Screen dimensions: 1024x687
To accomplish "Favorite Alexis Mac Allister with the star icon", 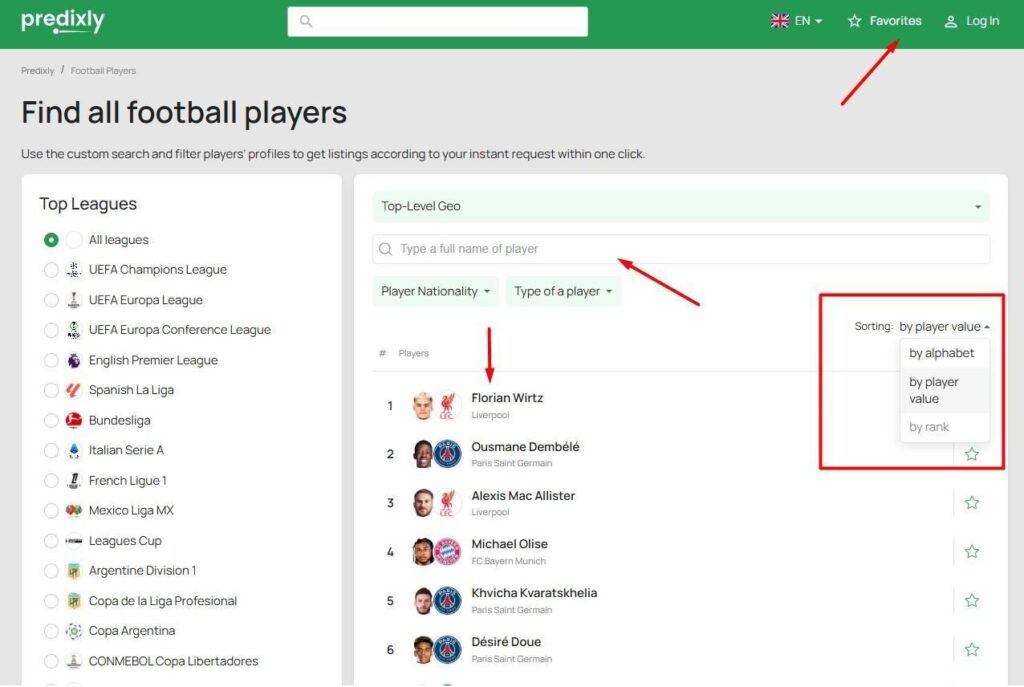I will click(x=972, y=502).
